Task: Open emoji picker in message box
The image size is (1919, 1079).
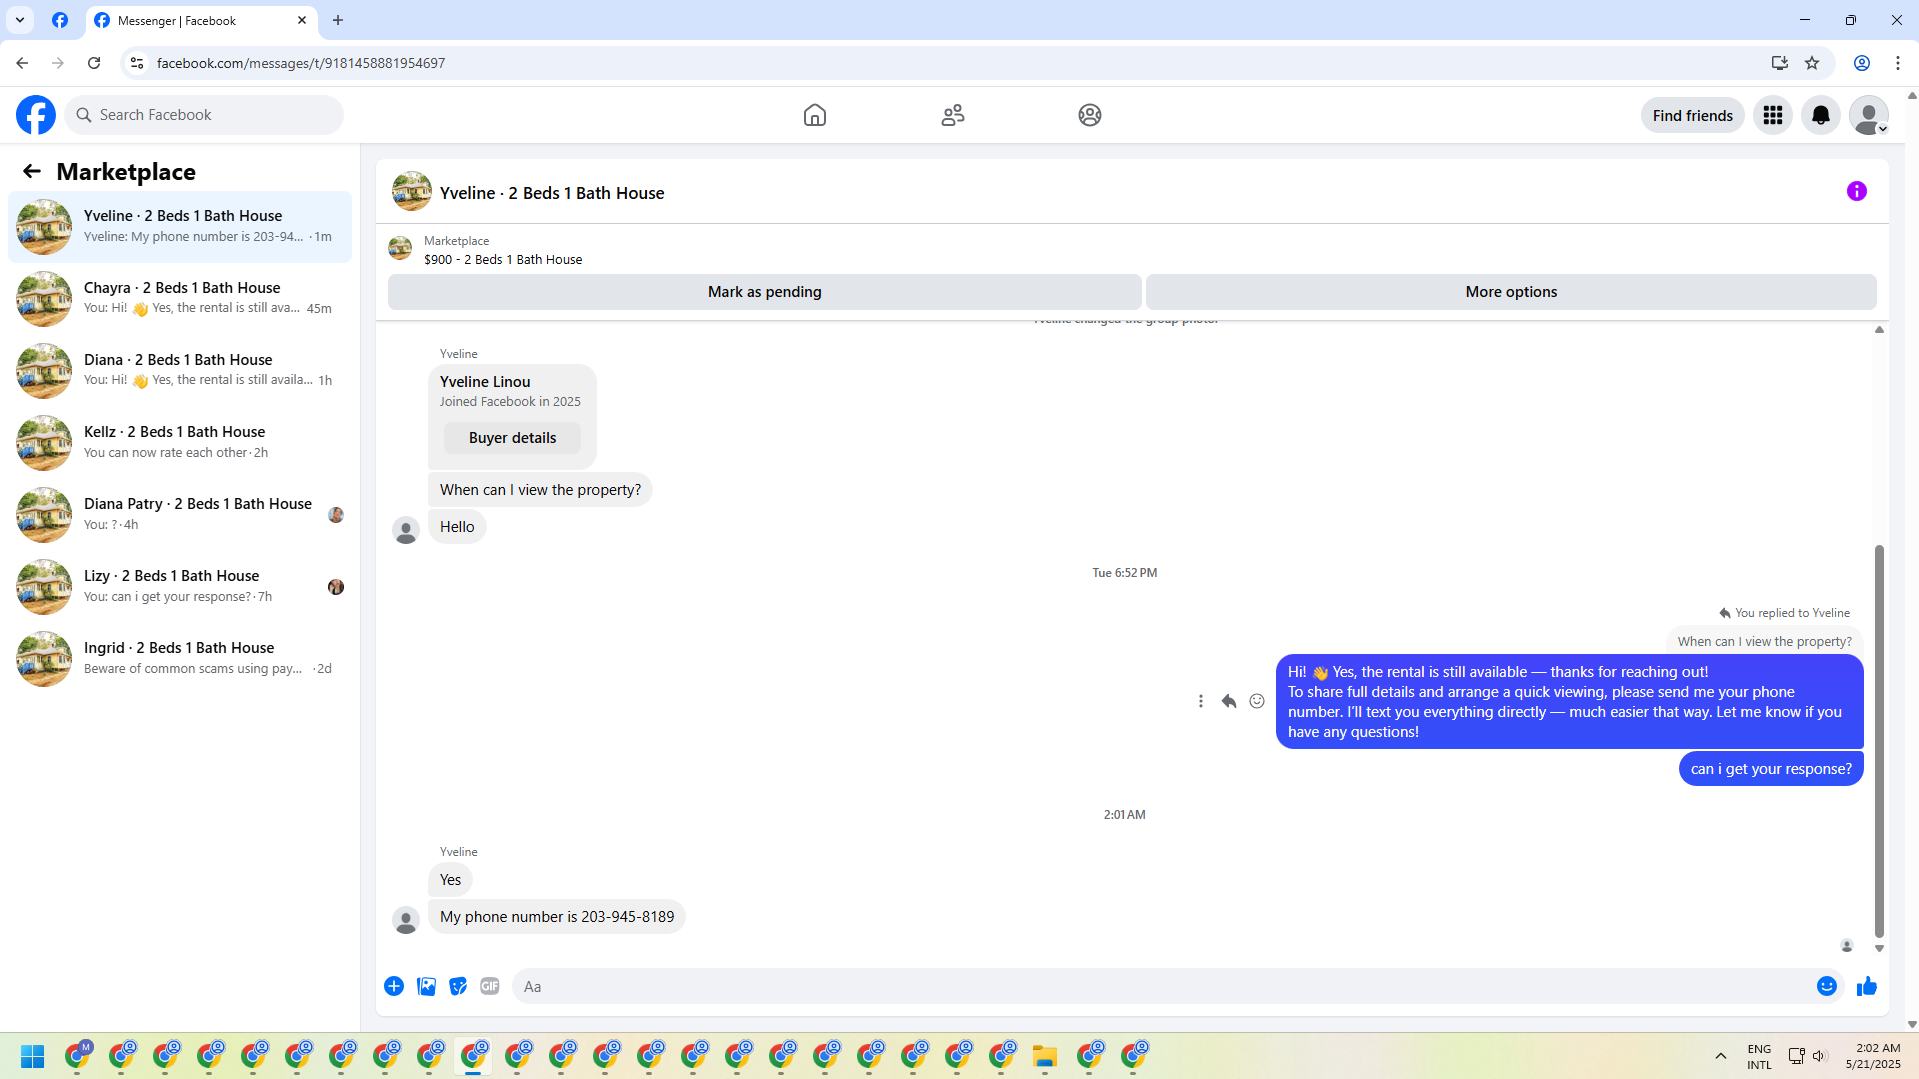Action: tap(1827, 986)
